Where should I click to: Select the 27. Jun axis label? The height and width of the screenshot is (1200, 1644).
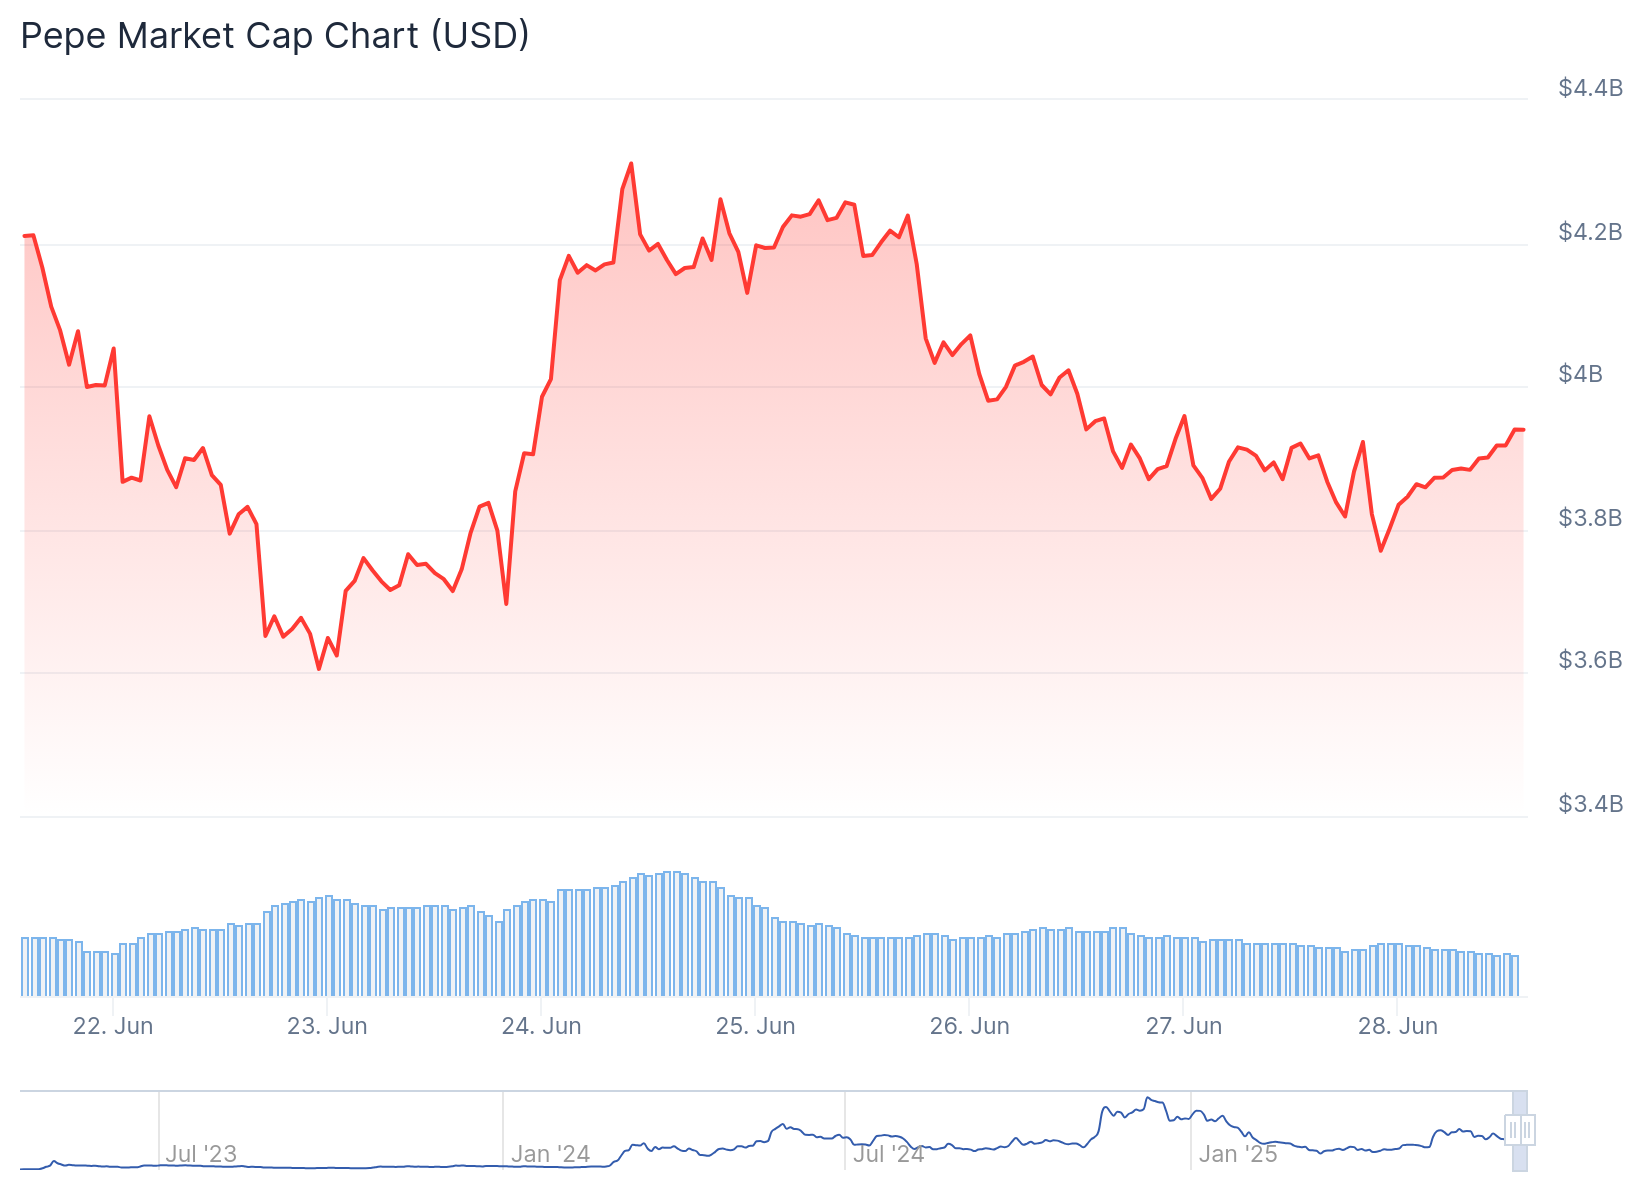[x=1183, y=1026]
